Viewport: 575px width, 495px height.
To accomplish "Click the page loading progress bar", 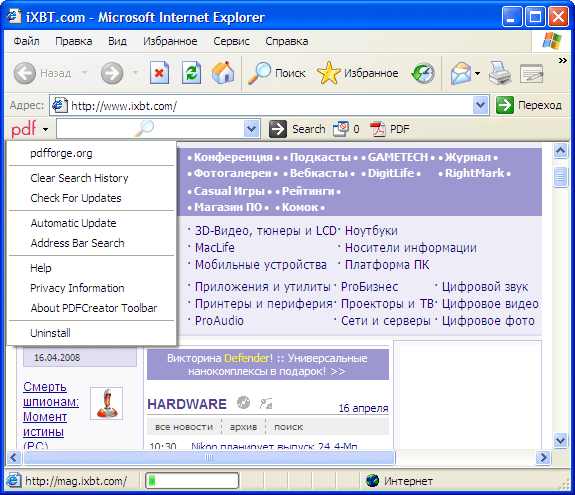I will [x=192, y=480].
